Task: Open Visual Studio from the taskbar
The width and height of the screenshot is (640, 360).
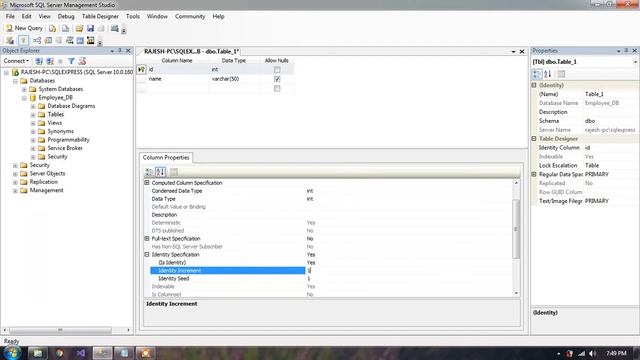Action: click(81, 353)
